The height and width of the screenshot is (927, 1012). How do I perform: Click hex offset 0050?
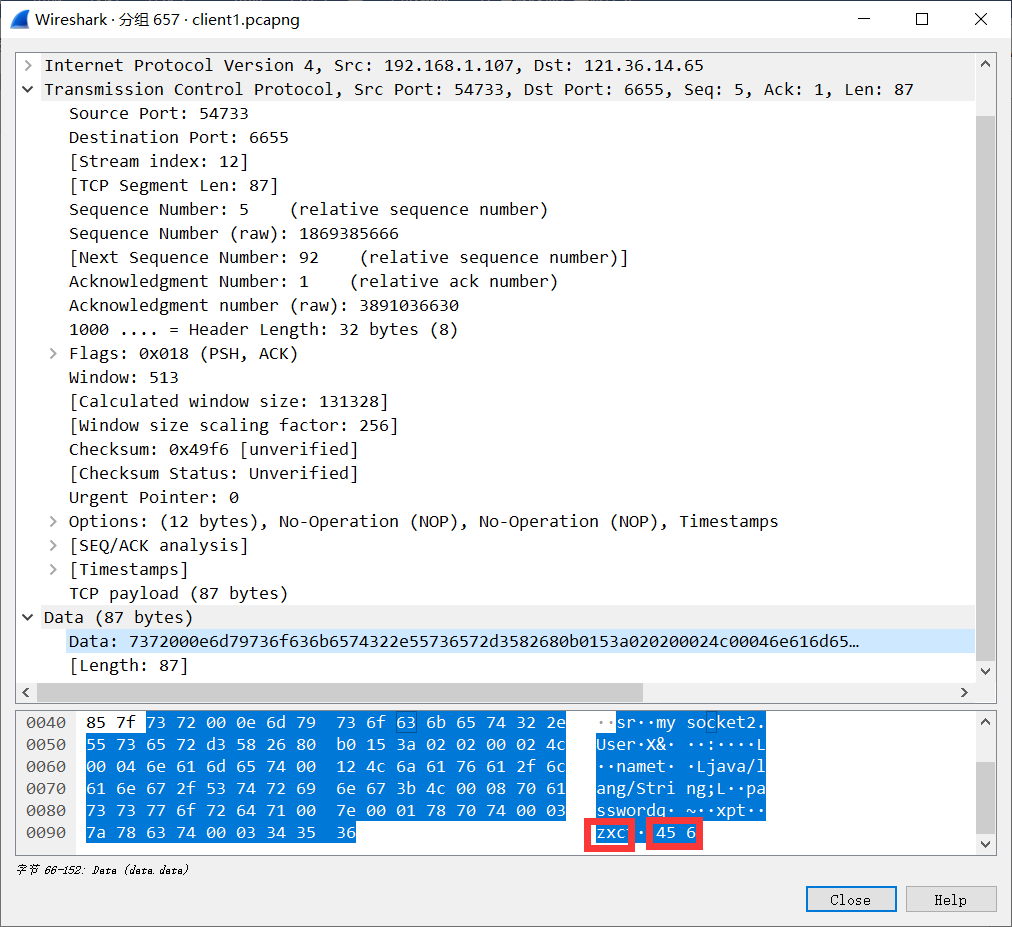pyautogui.click(x=46, y=744)
